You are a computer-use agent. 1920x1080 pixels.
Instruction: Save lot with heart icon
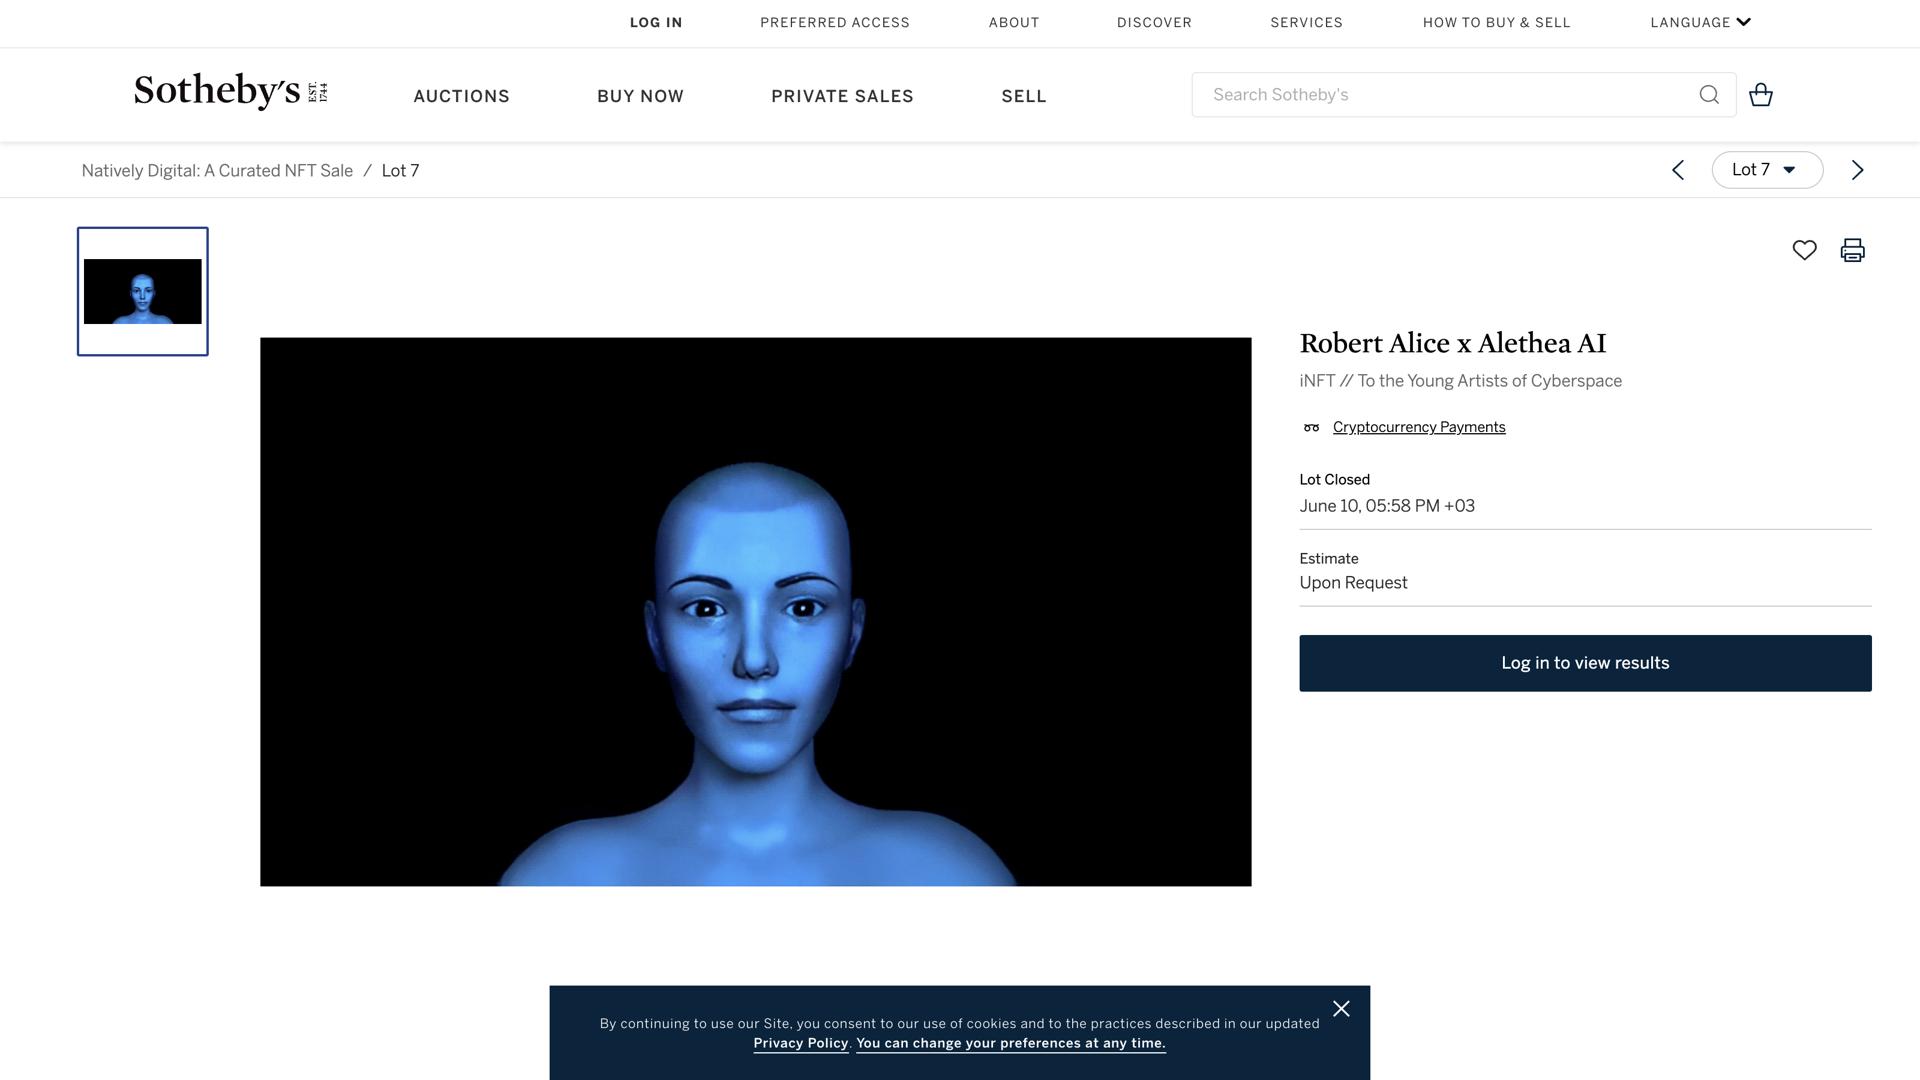click(1804, 250)
